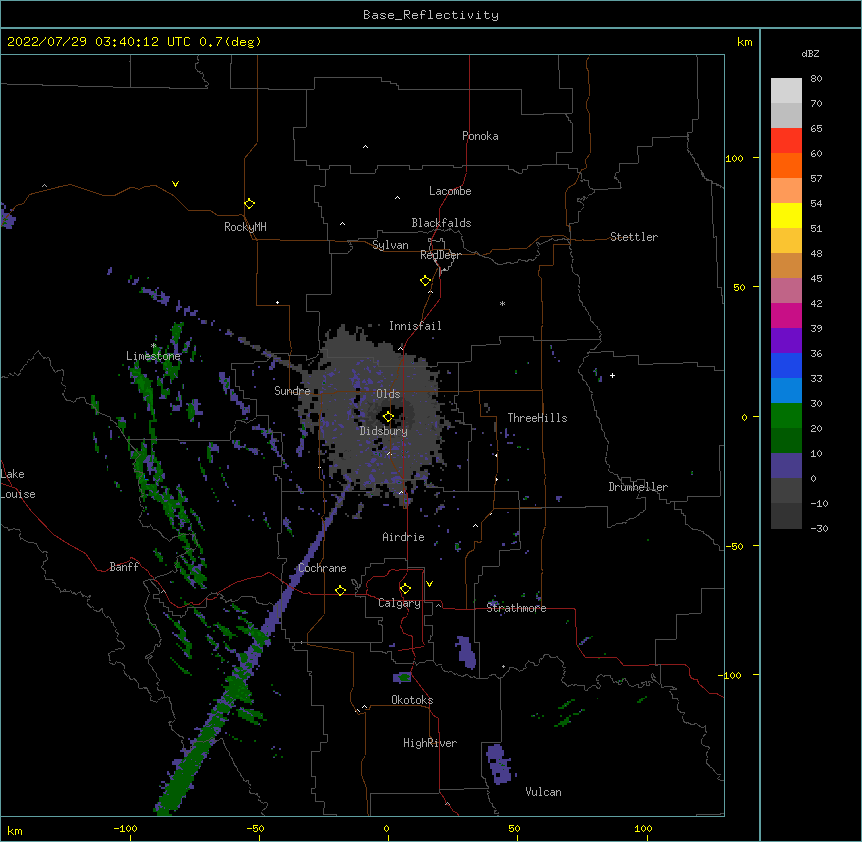Click the RedDeer city label

pos(440,255)
